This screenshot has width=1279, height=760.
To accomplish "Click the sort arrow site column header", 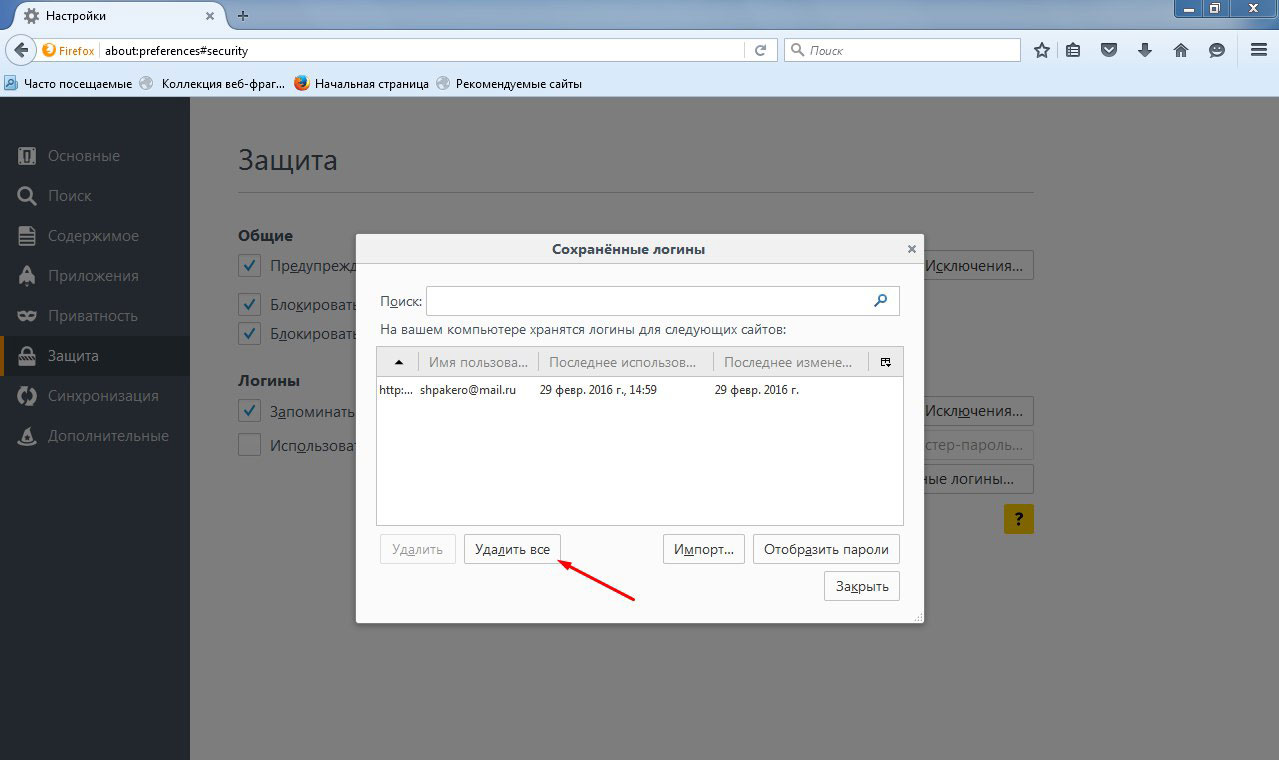I will [x=398, y=362].
